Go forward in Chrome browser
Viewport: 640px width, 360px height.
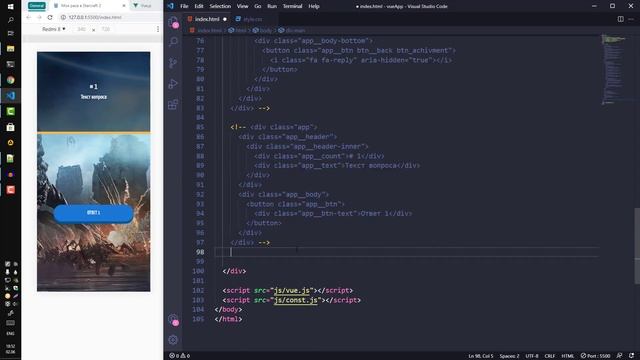(x=39, y=18)
